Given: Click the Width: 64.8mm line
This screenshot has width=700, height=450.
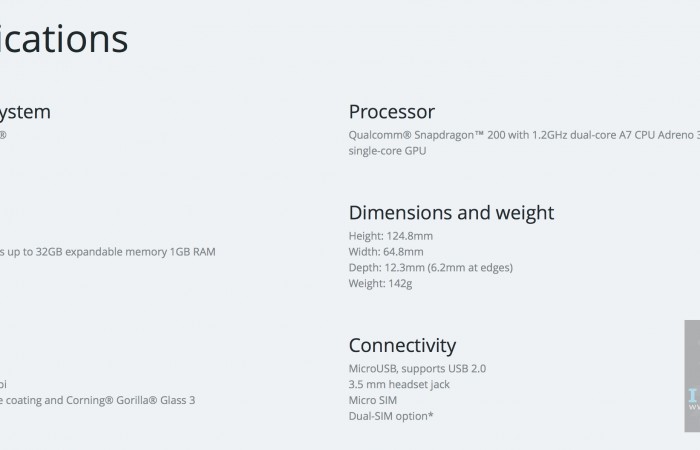Looking at the screenshot, I should pyautogui.click(x=385, y=252).
